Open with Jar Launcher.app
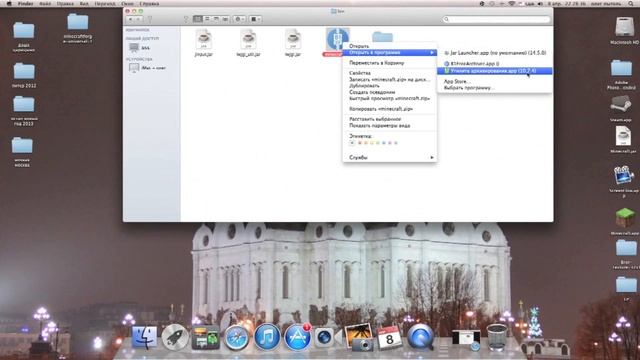This screenshot has width=640, height=360. [x=495, y=53]
